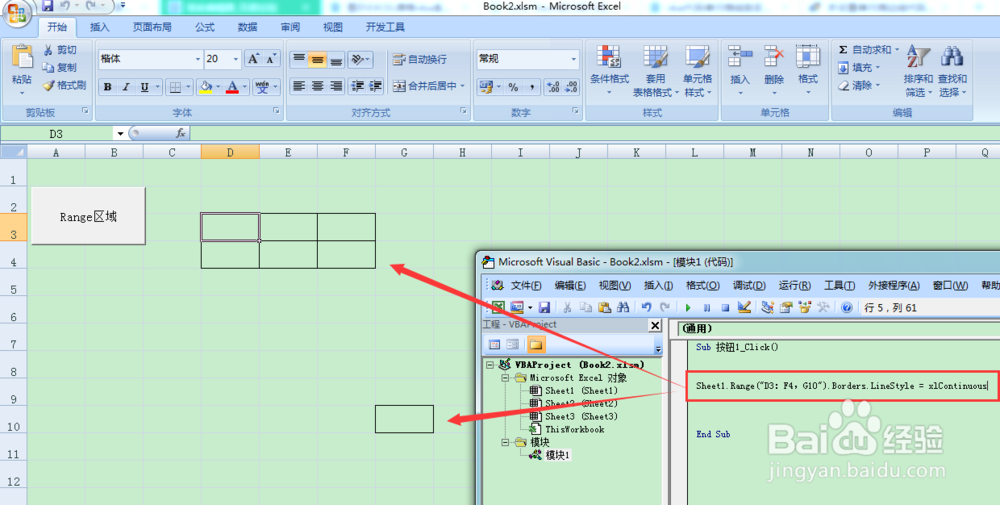Screen dimensions: 1000x505
Task: Open the number format dropdown (常规)
Action: click(573, 59)
